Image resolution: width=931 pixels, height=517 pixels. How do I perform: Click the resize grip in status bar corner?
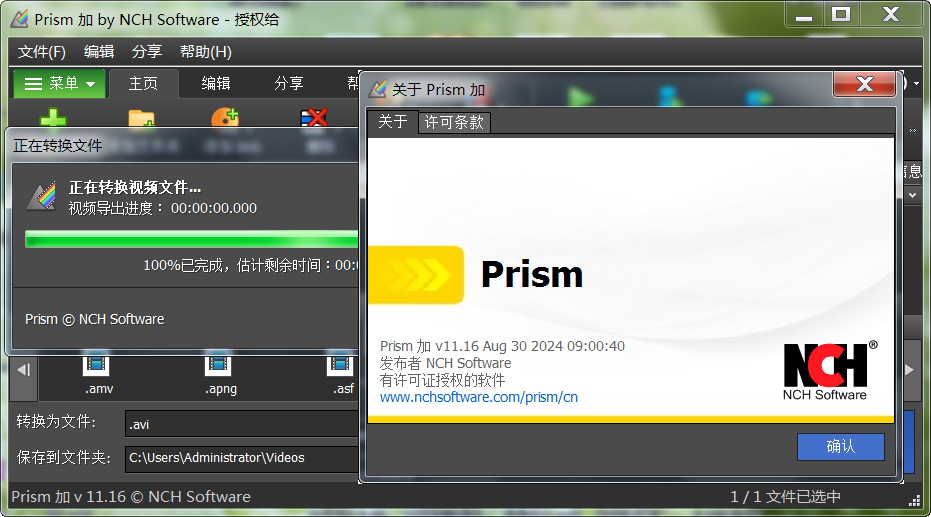[915, 501]
